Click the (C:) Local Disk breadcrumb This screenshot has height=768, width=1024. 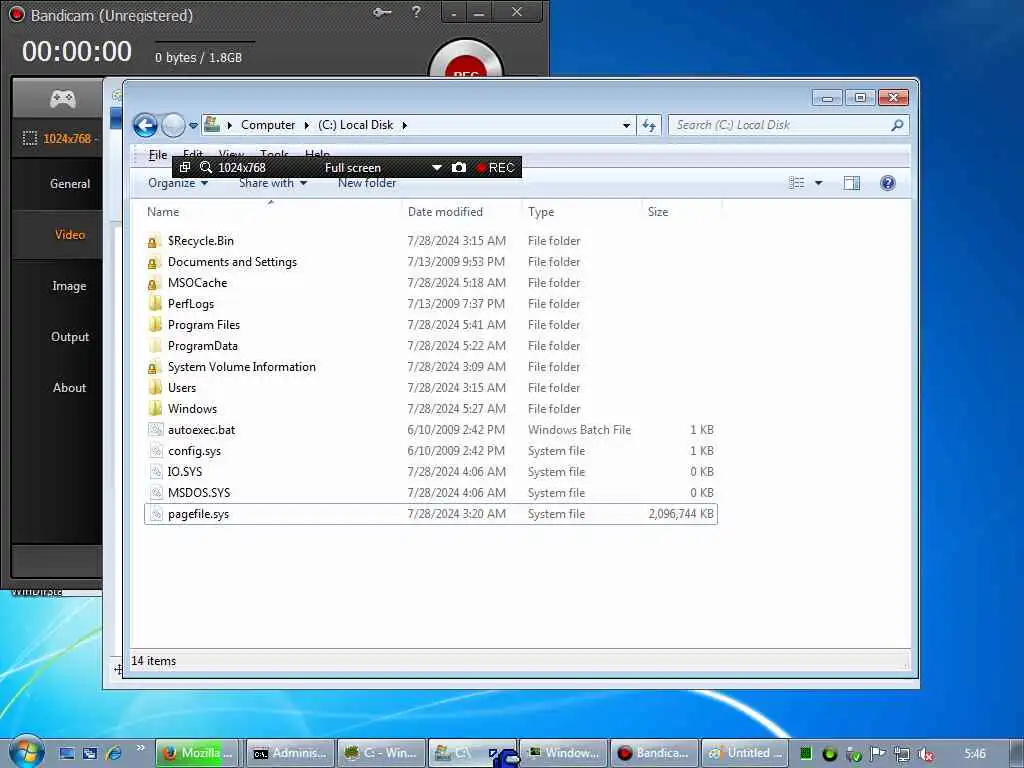[x=356, y=125]
